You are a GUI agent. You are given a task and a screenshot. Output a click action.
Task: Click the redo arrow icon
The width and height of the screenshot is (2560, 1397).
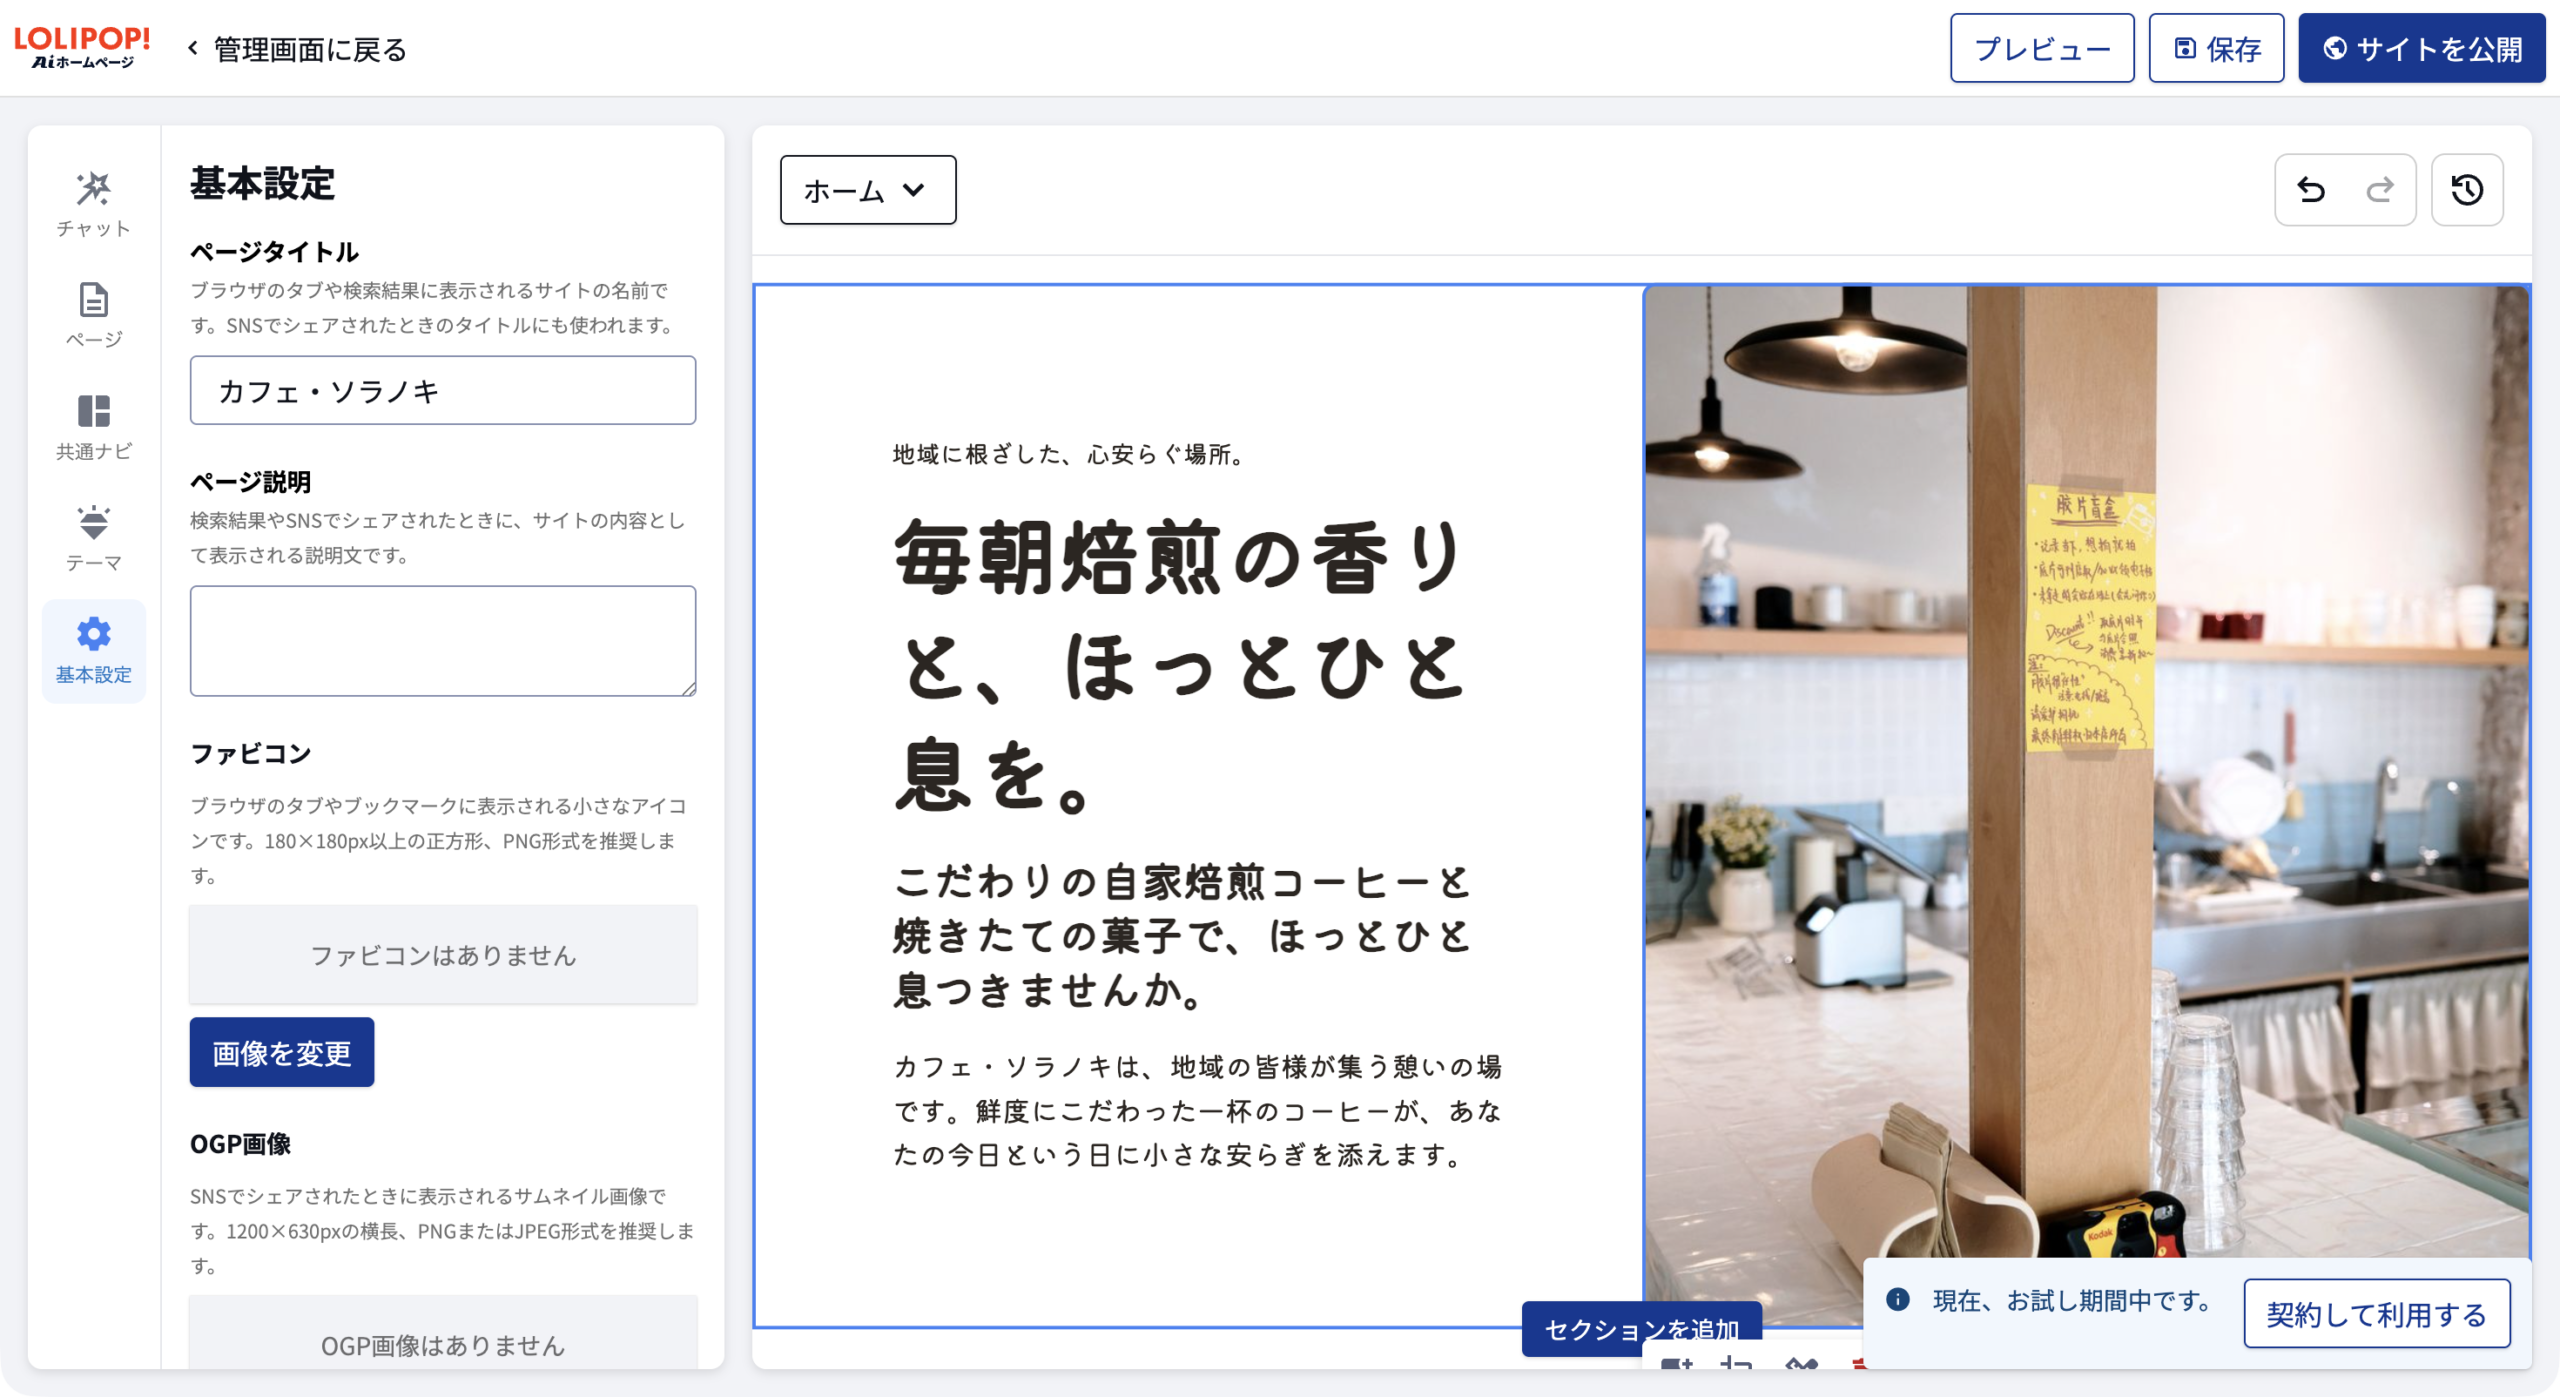click(2380, 189)
